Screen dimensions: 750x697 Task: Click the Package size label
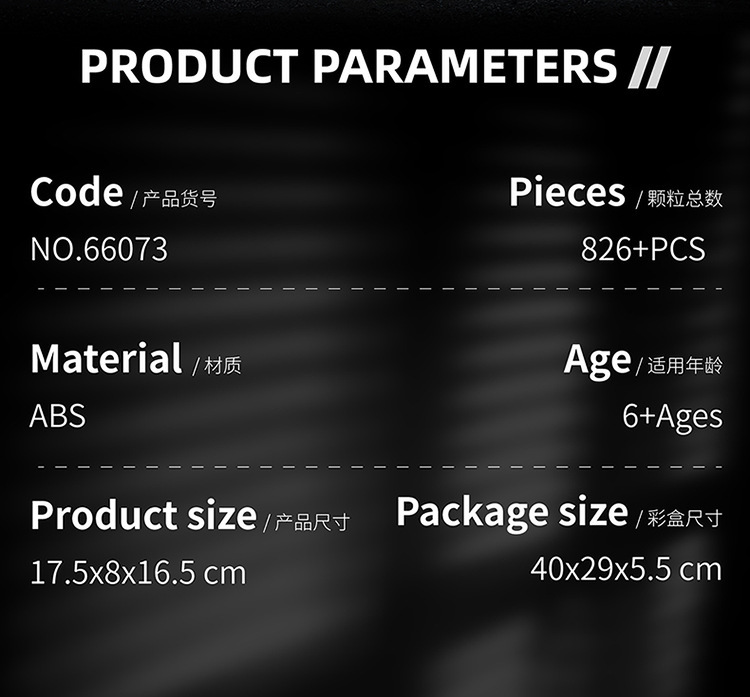click(512, 512)
